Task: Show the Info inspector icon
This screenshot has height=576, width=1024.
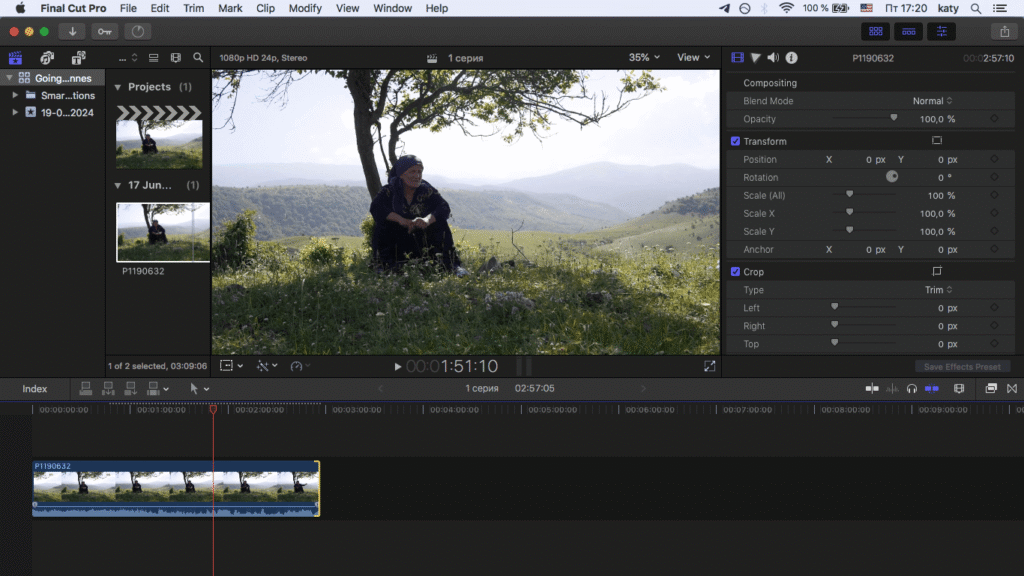Action: pyautogui.click(x=792, y=58)
